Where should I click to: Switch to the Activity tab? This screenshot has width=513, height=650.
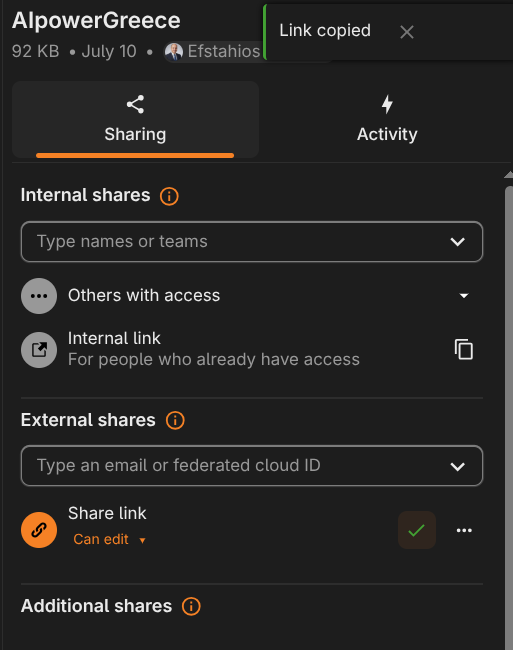point(387,119)
